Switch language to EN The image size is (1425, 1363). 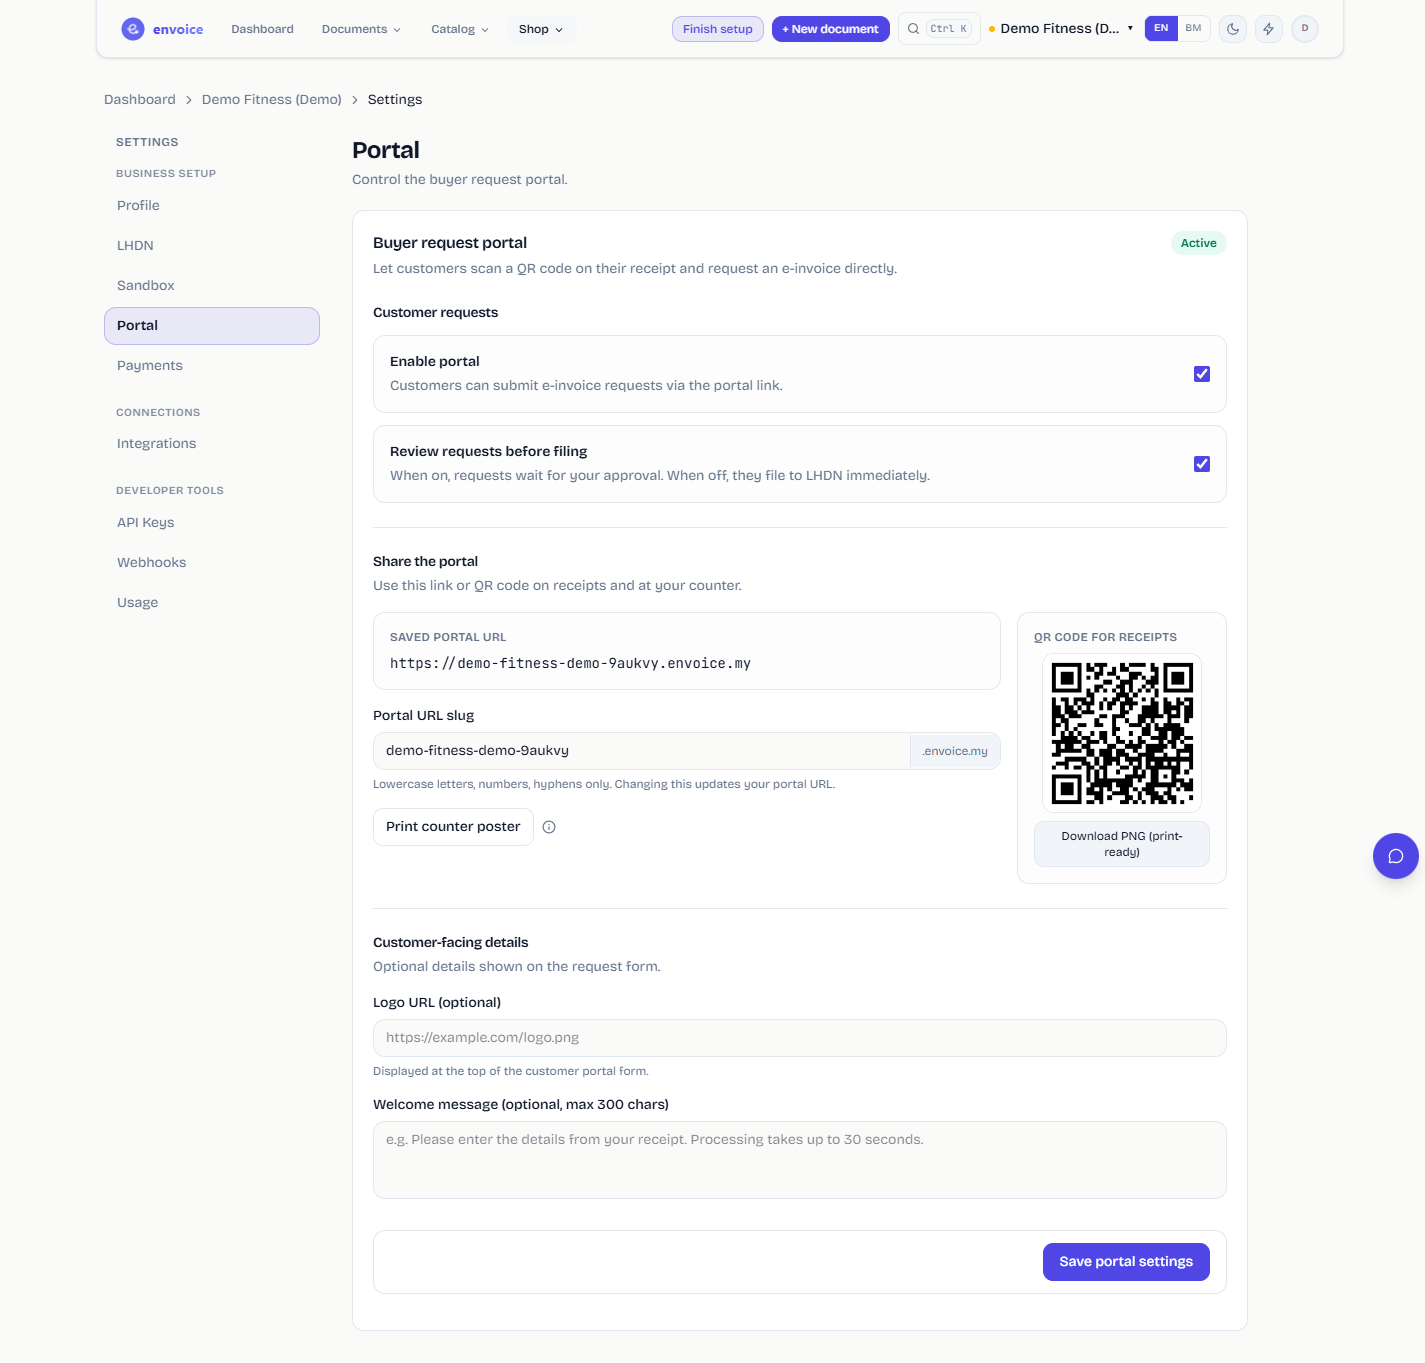(x=1161, y=29)
